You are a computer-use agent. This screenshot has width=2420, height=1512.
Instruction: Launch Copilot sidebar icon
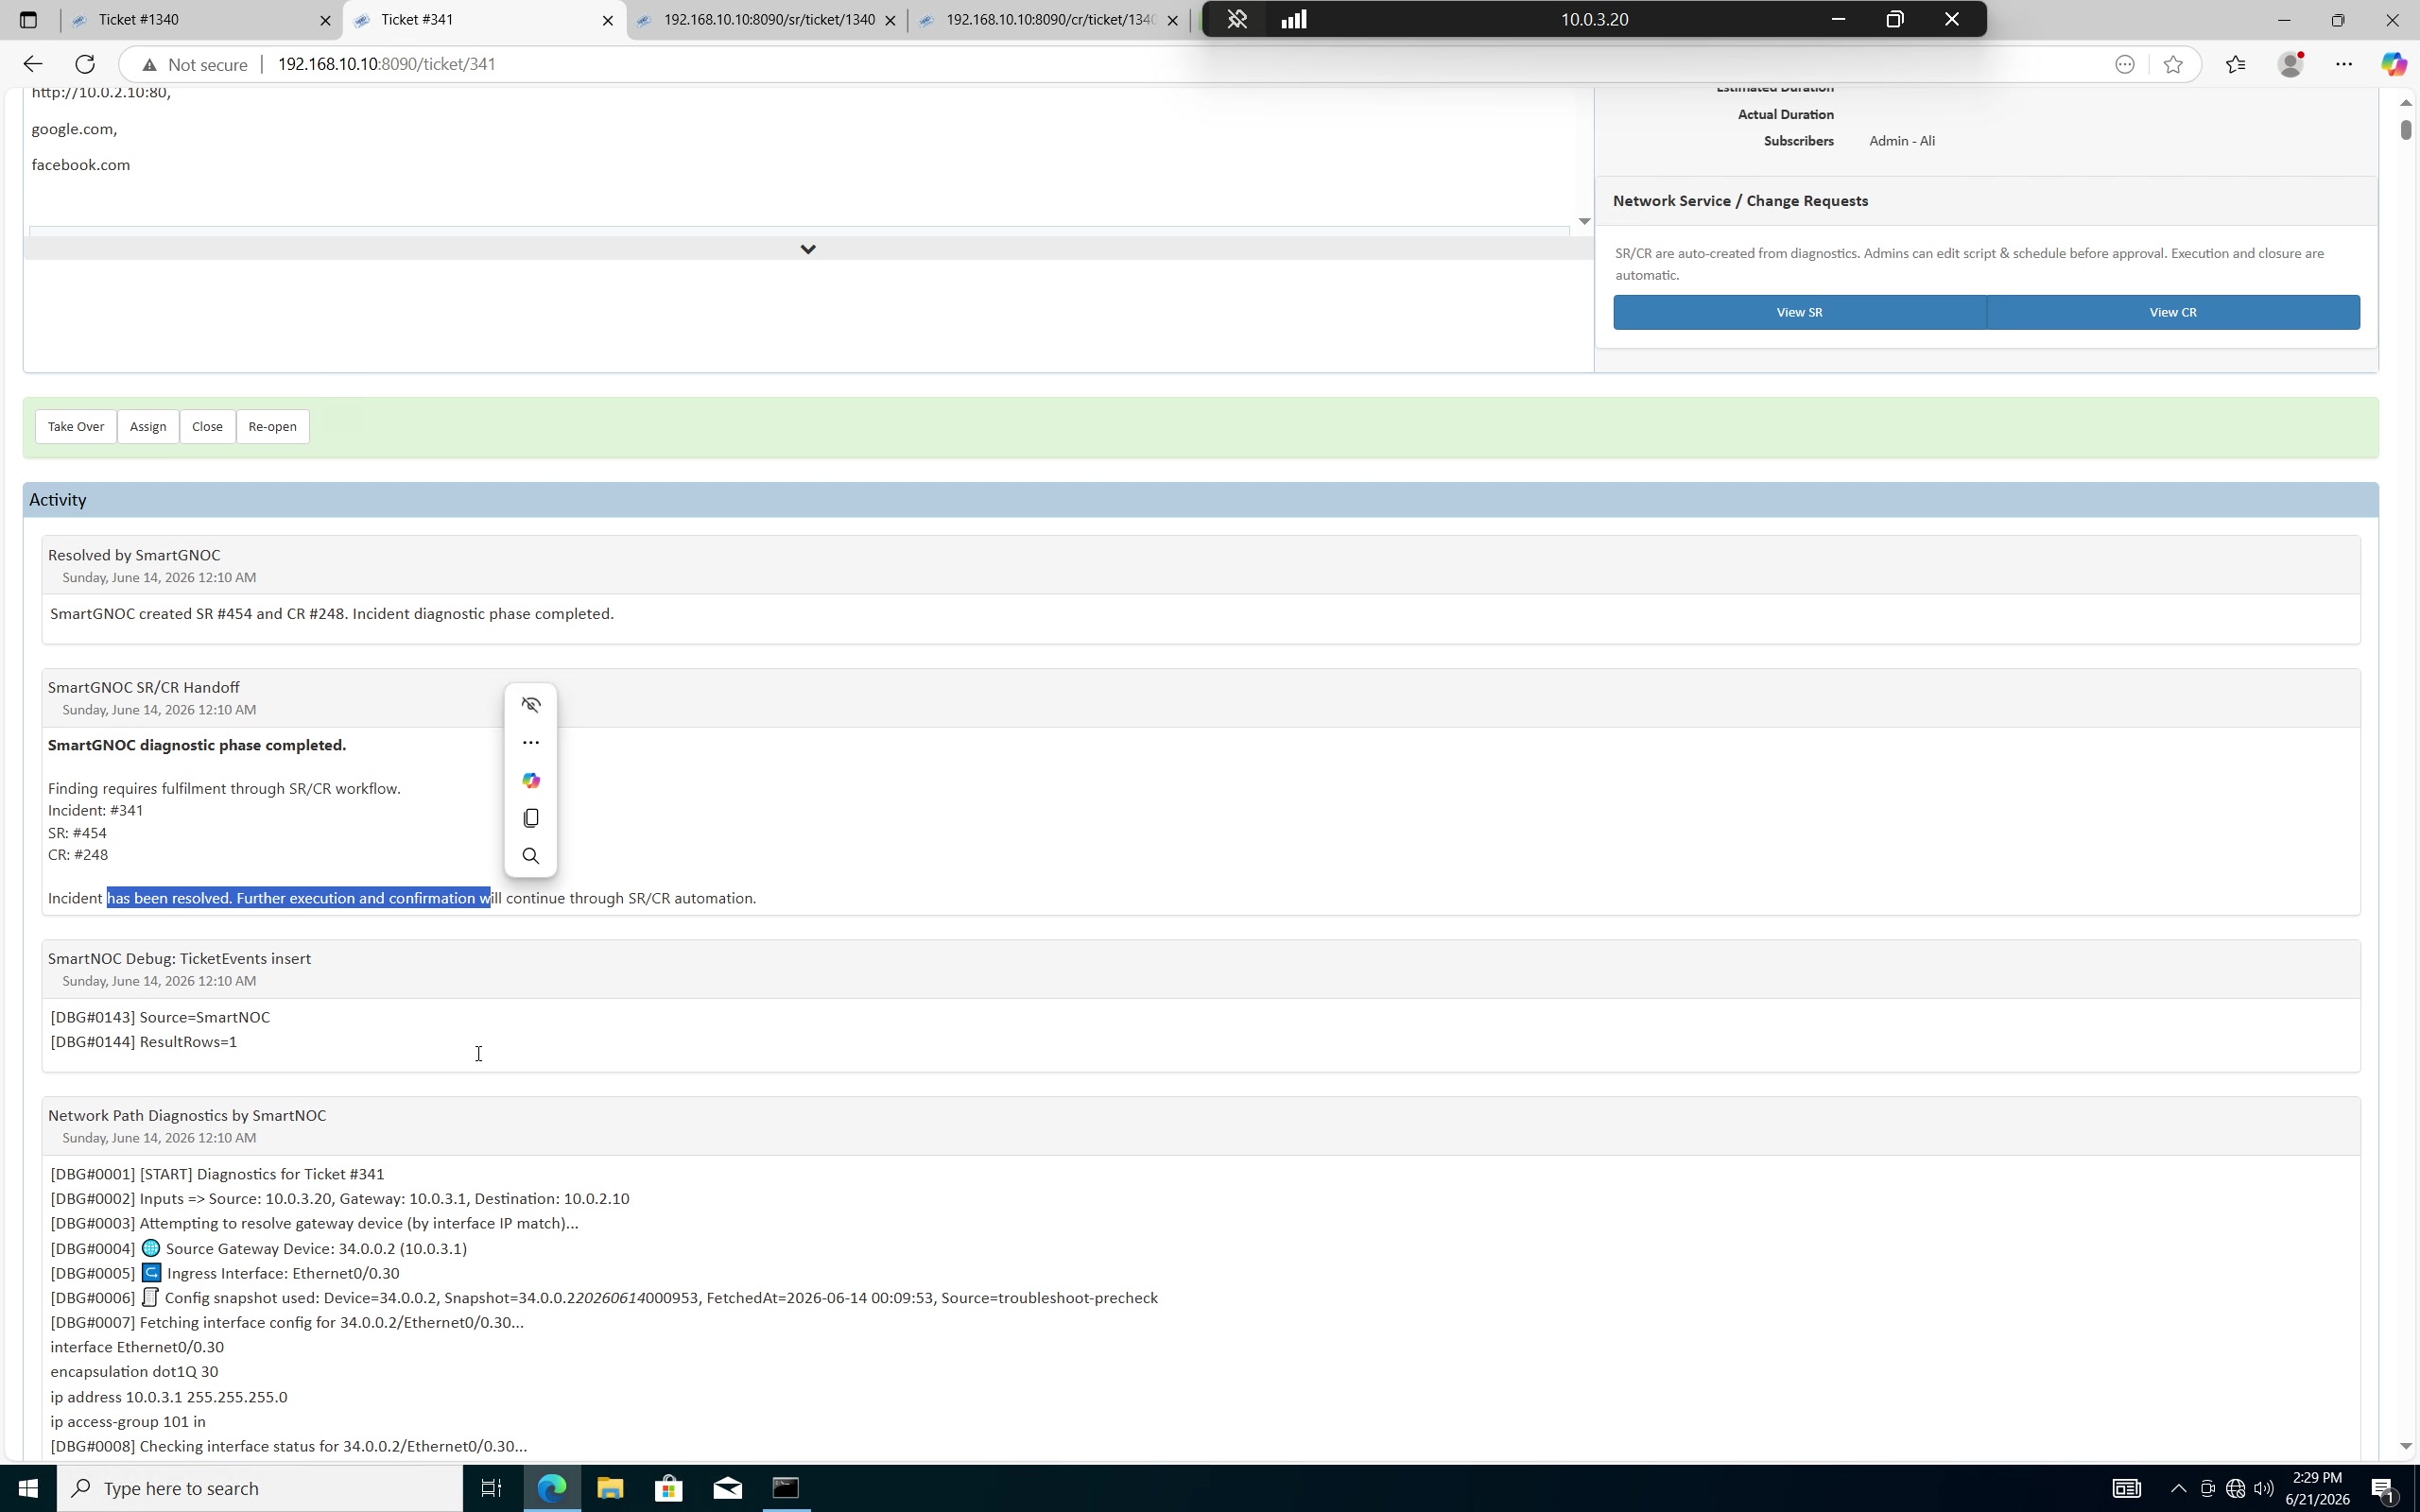(2394, 64)
